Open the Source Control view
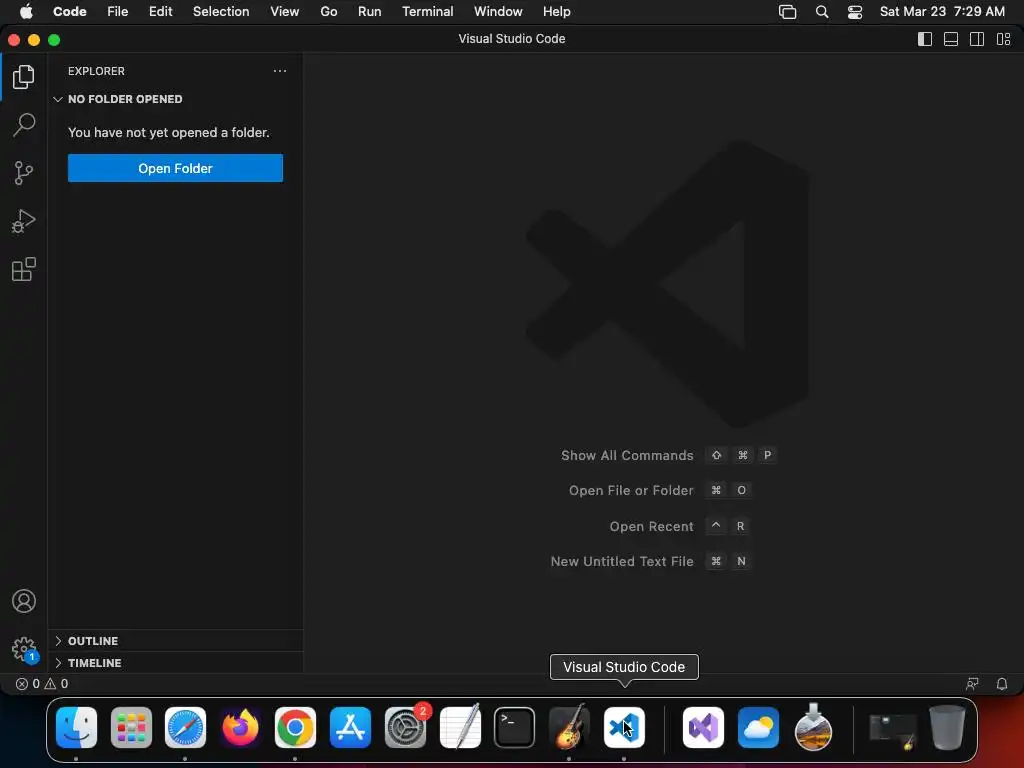The image size is (1024, 768). click(x=24, y=173)
